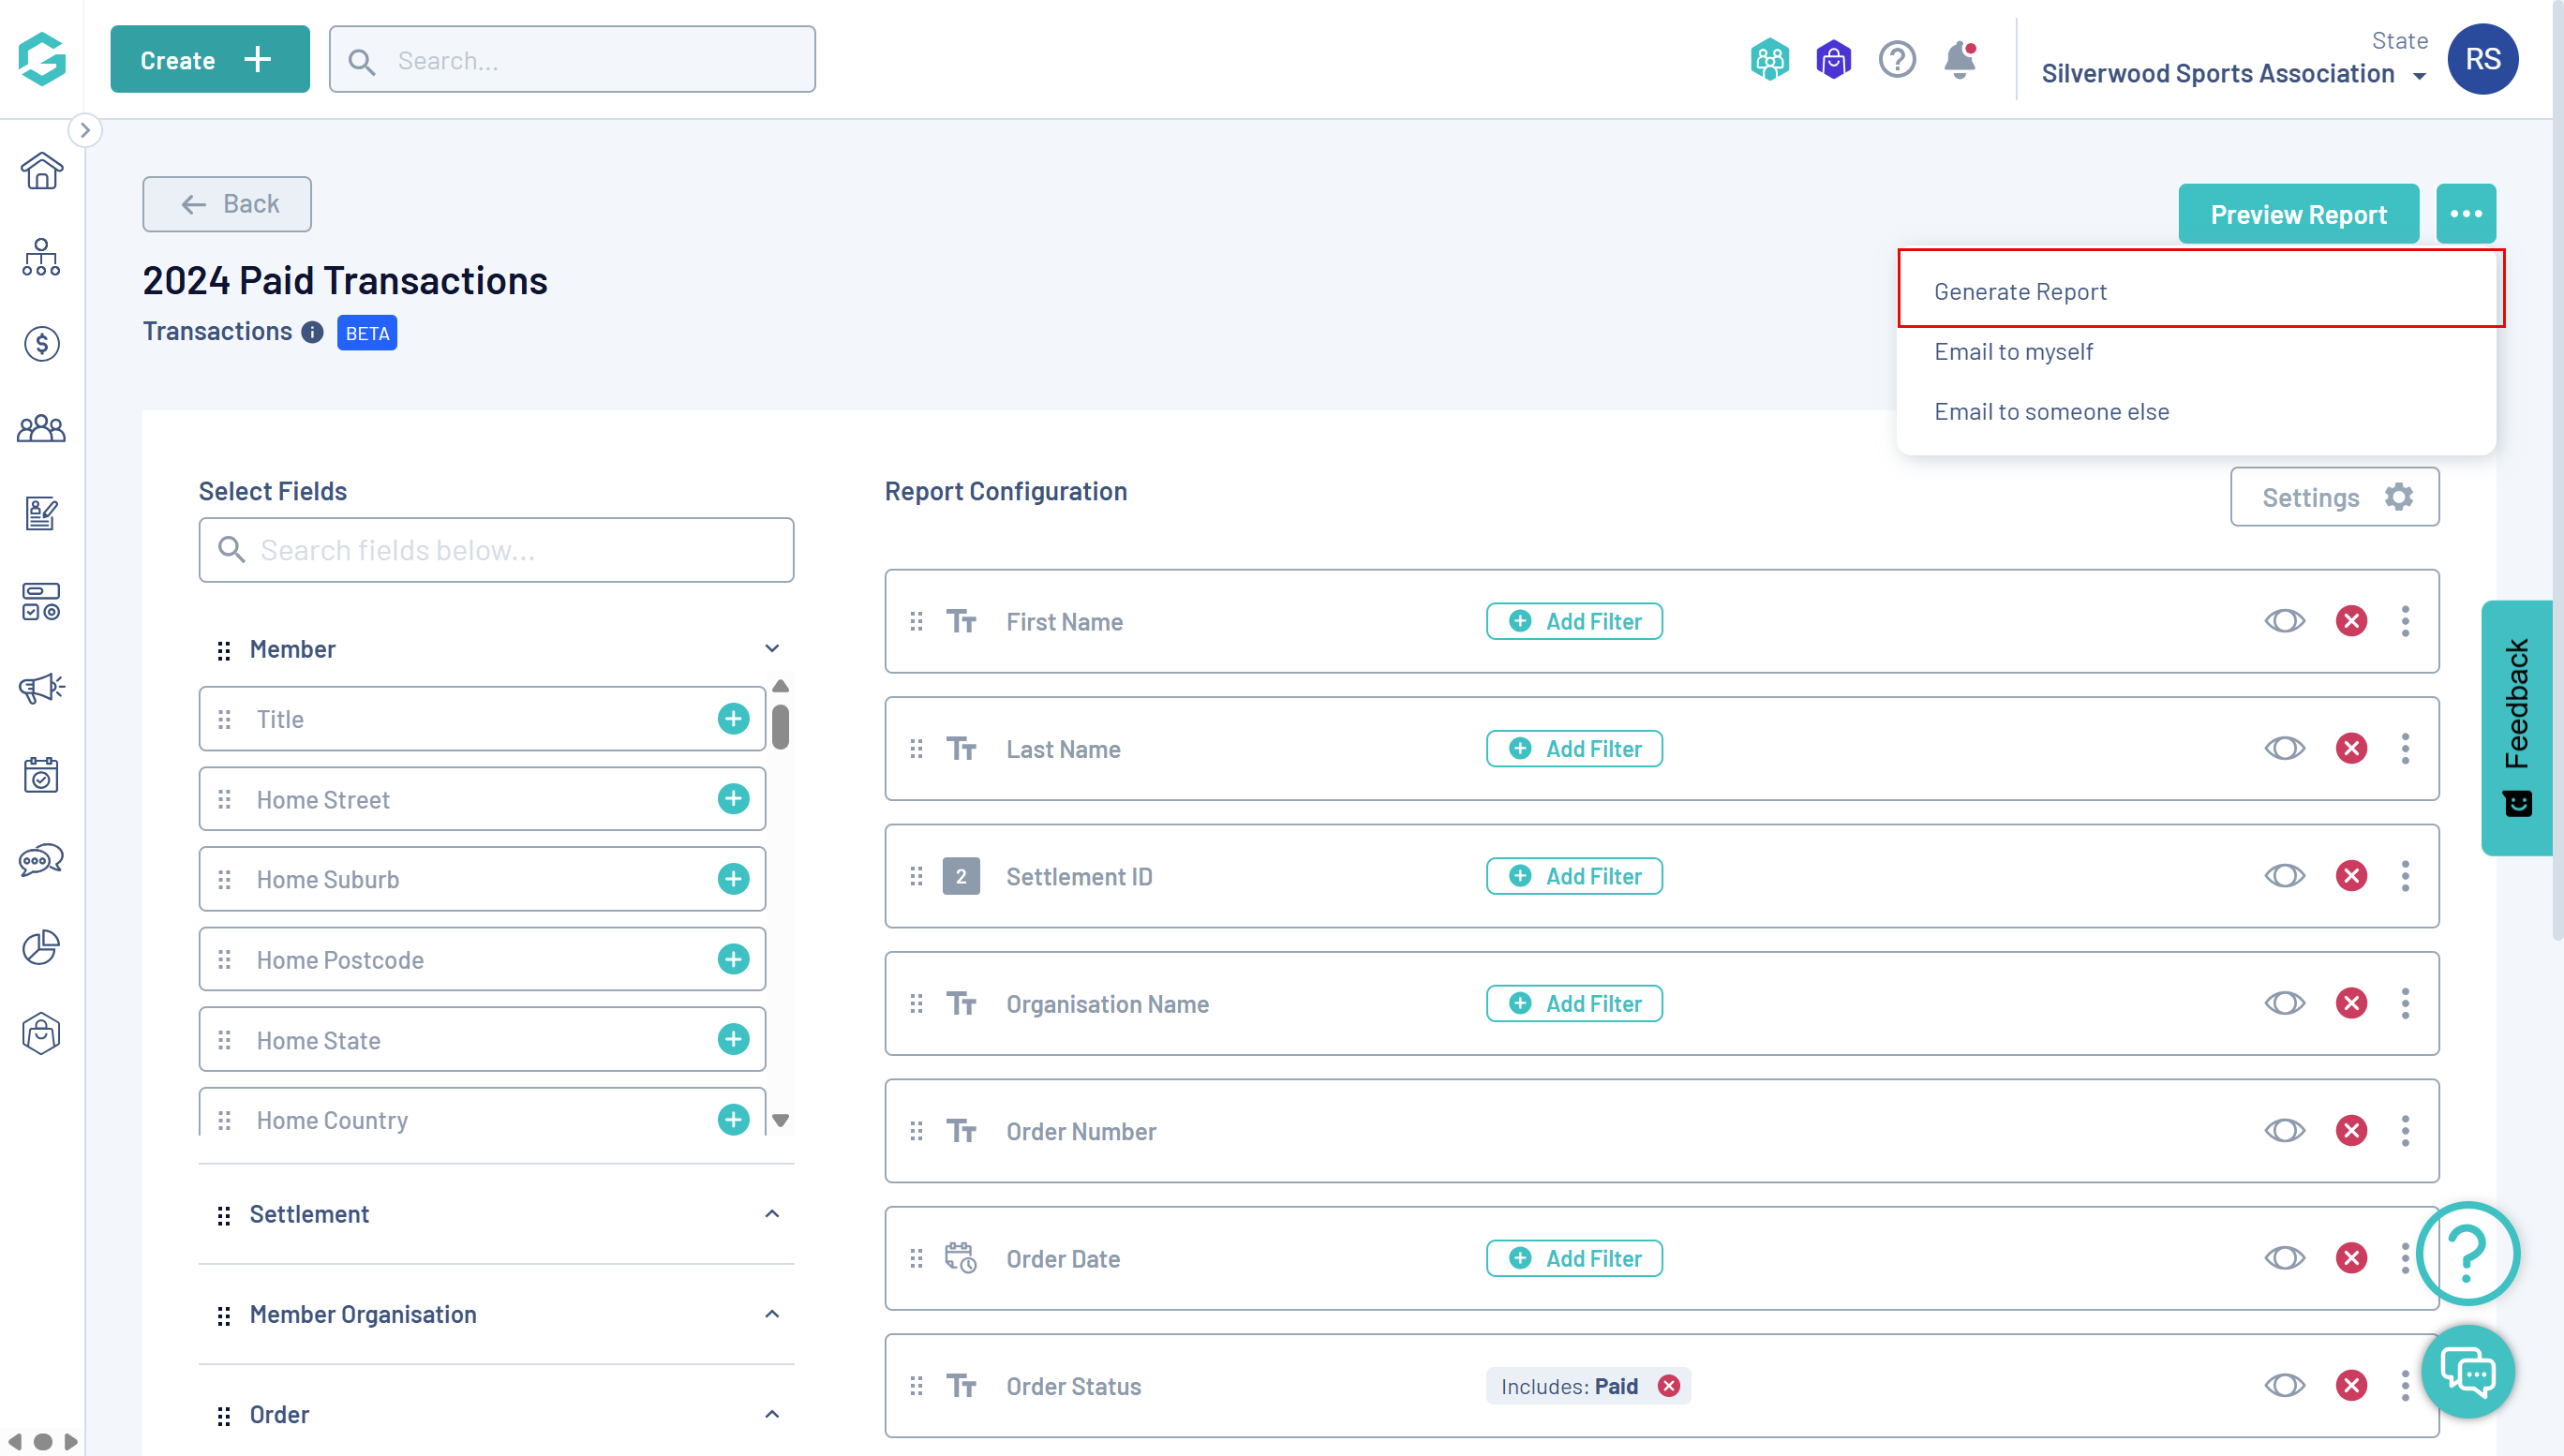The width and height of the screenshot is (2564, 1456).
Task: Select Generate Report from the menu
Action: click(x=2020, y=291)
